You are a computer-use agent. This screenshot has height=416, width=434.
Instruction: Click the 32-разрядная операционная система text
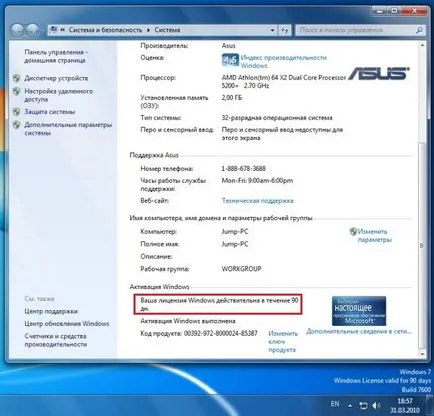(x=277, y=118)
